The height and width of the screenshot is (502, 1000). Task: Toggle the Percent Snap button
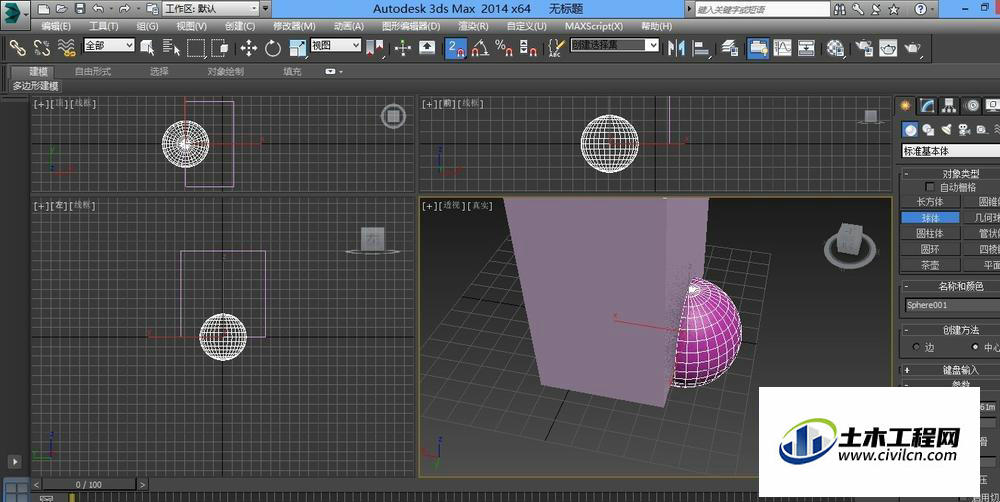point(504,47)
